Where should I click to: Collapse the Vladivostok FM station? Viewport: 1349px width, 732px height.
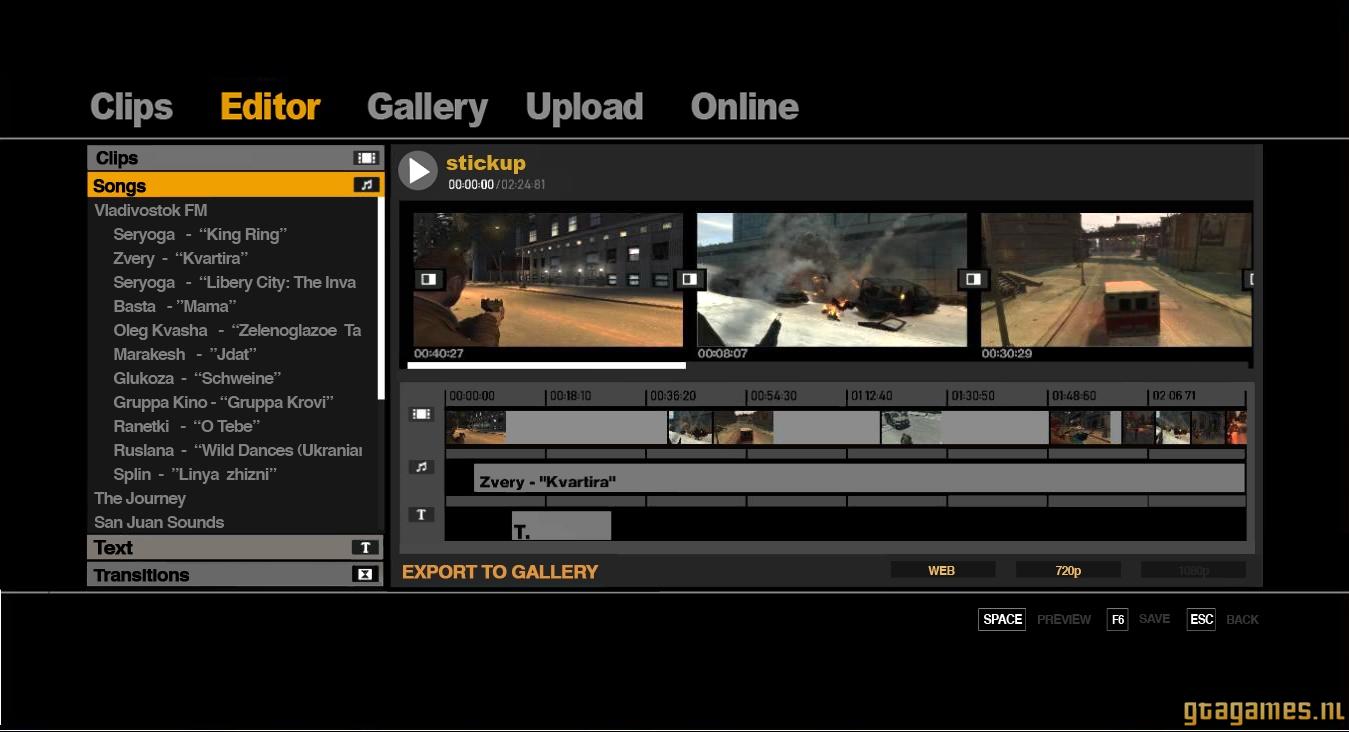(151, 210)
